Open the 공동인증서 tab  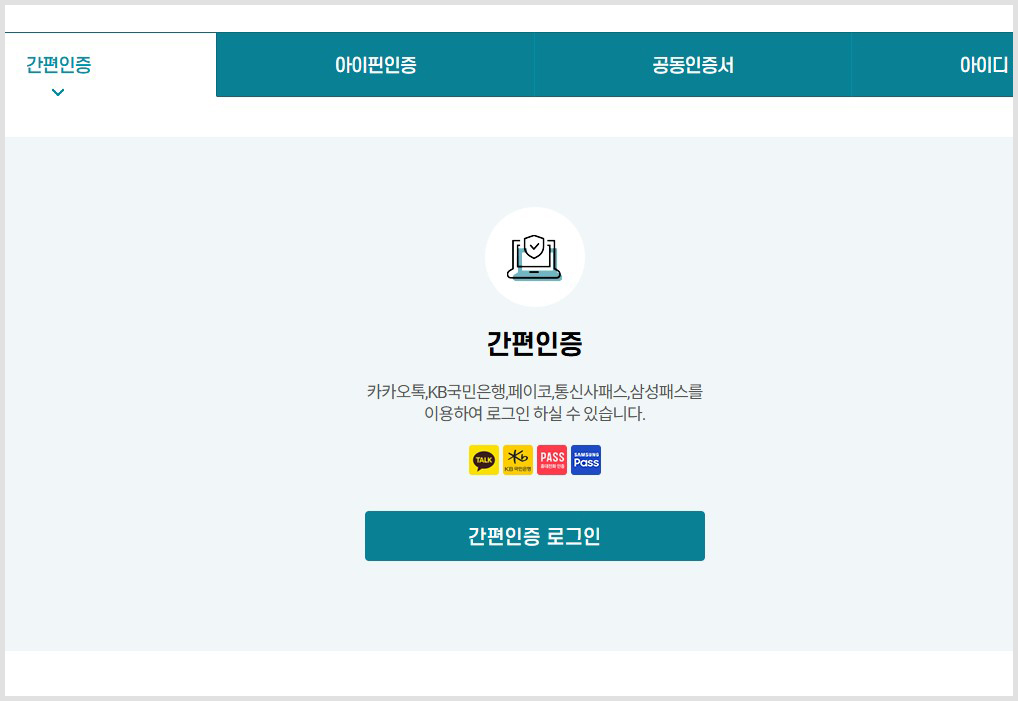click(x=692, y=64)
